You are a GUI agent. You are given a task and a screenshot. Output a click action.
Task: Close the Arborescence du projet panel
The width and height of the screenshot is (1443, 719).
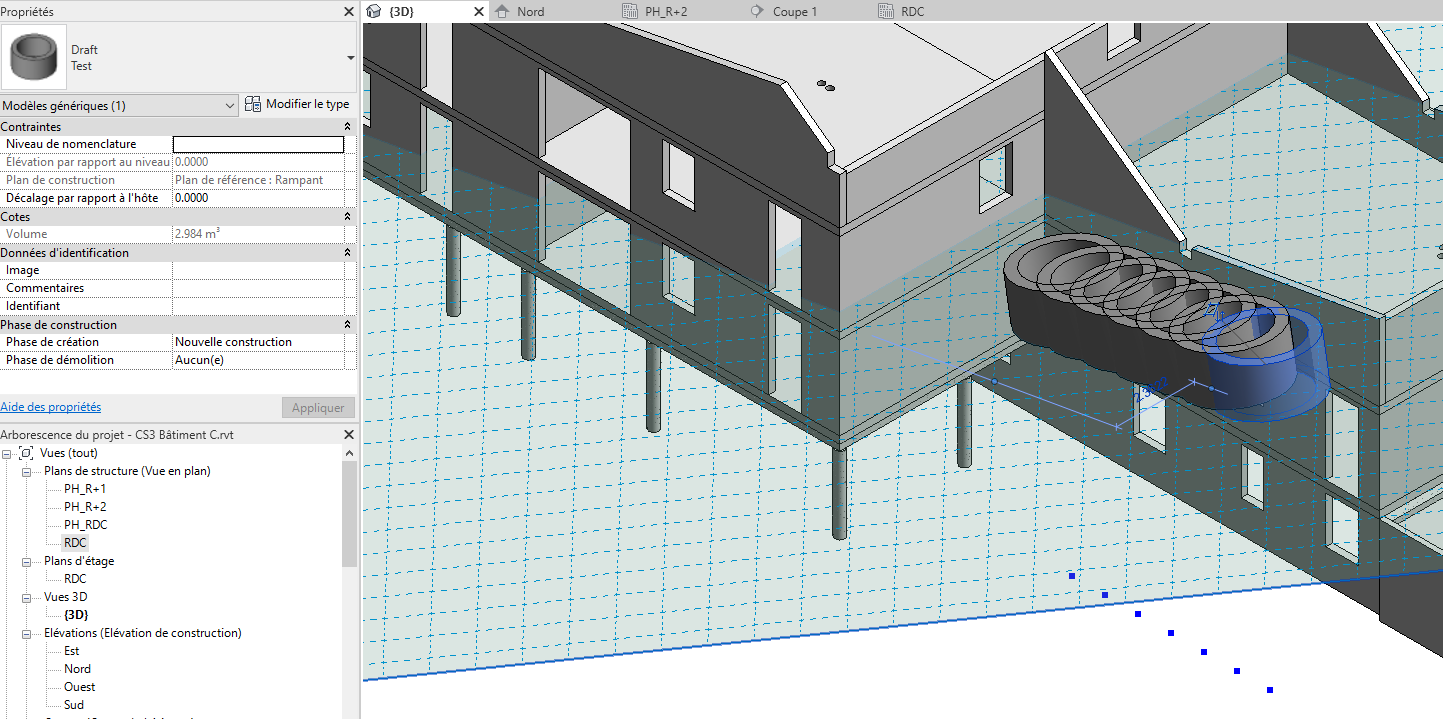click(x=348, y=435)
